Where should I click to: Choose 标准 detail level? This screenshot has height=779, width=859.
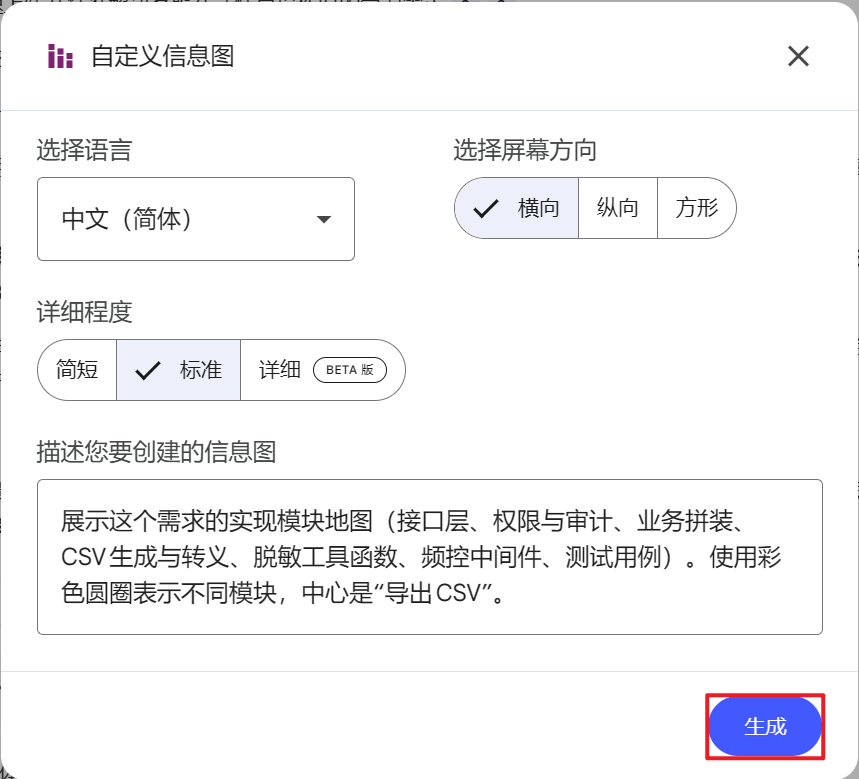[178, 370]
